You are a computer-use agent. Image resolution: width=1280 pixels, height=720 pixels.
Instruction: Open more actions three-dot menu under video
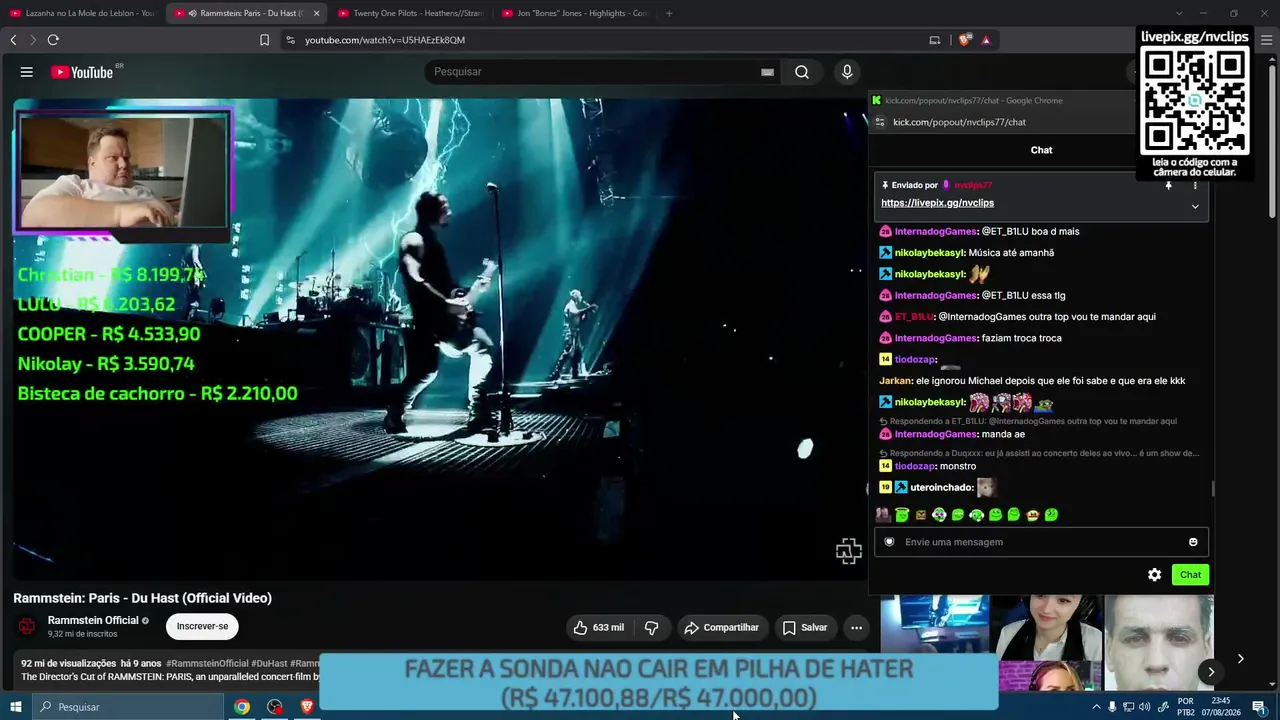(x=856, y=628)
